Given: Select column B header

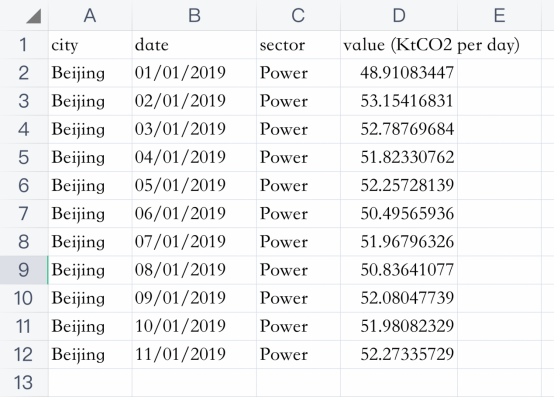Looking at the screenshot, I should [x=194, y=15].
